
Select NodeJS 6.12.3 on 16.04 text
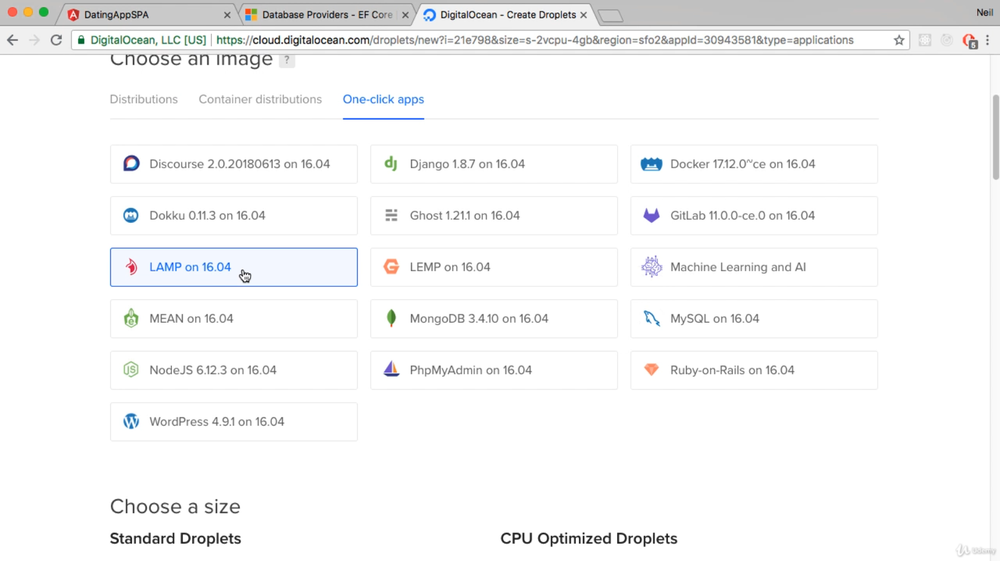[213, 370]
